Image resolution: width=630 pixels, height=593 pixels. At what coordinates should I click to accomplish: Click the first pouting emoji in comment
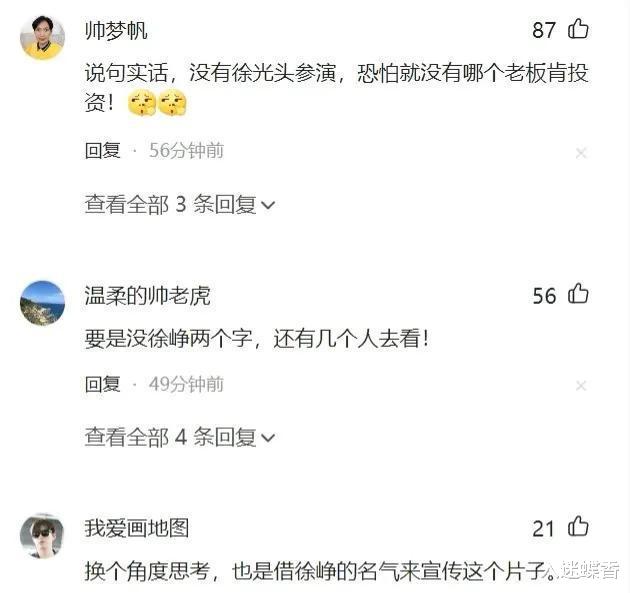pos(141,103)
